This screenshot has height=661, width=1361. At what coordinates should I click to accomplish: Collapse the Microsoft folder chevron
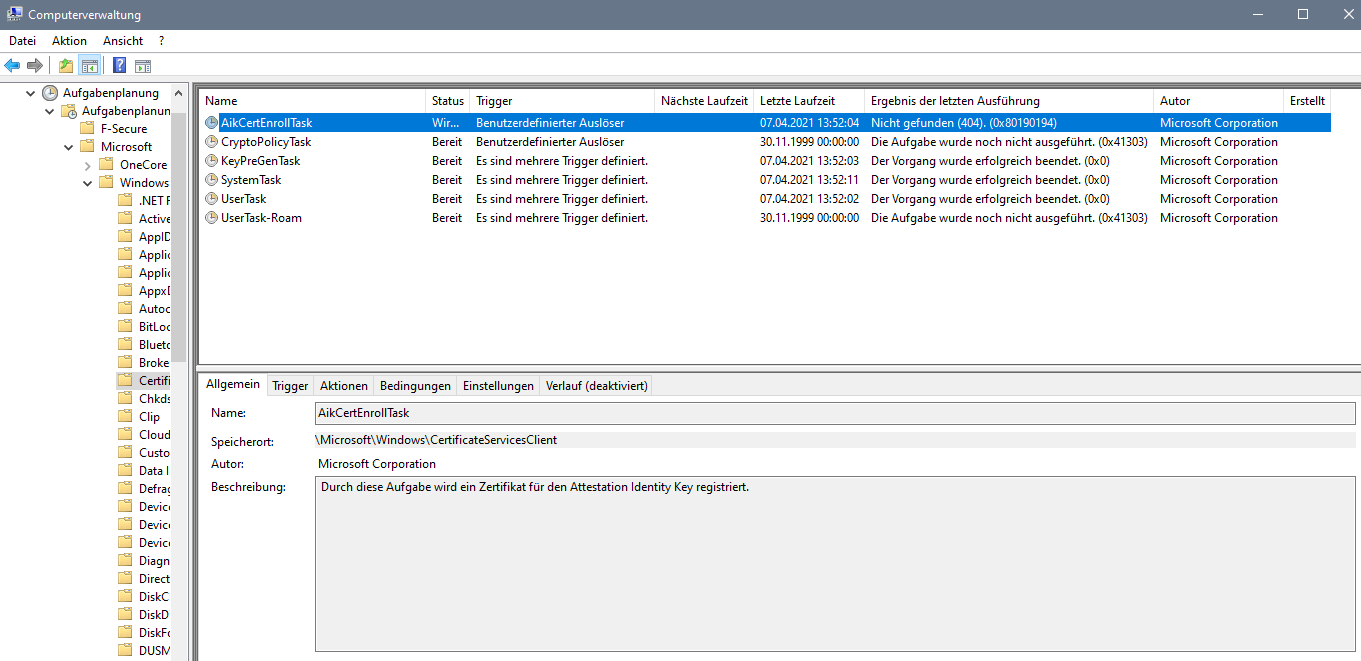tap(69, 147)
